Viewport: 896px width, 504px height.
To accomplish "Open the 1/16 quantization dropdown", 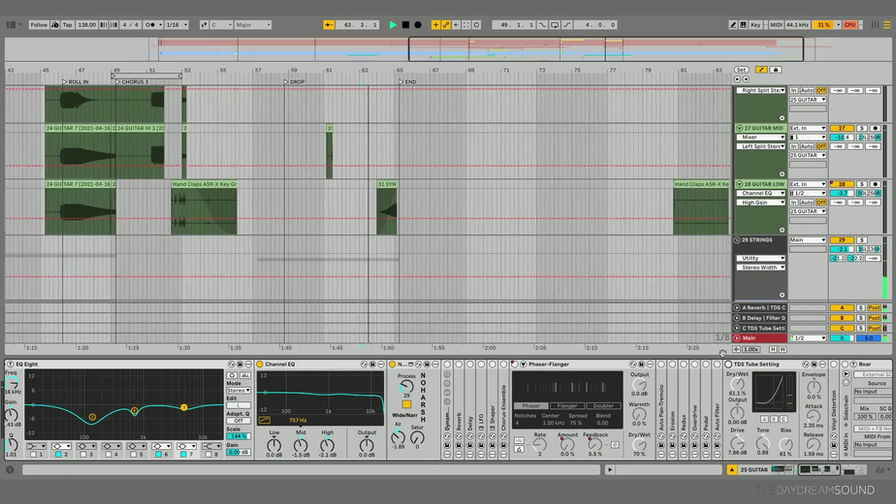I will point(176,25).
